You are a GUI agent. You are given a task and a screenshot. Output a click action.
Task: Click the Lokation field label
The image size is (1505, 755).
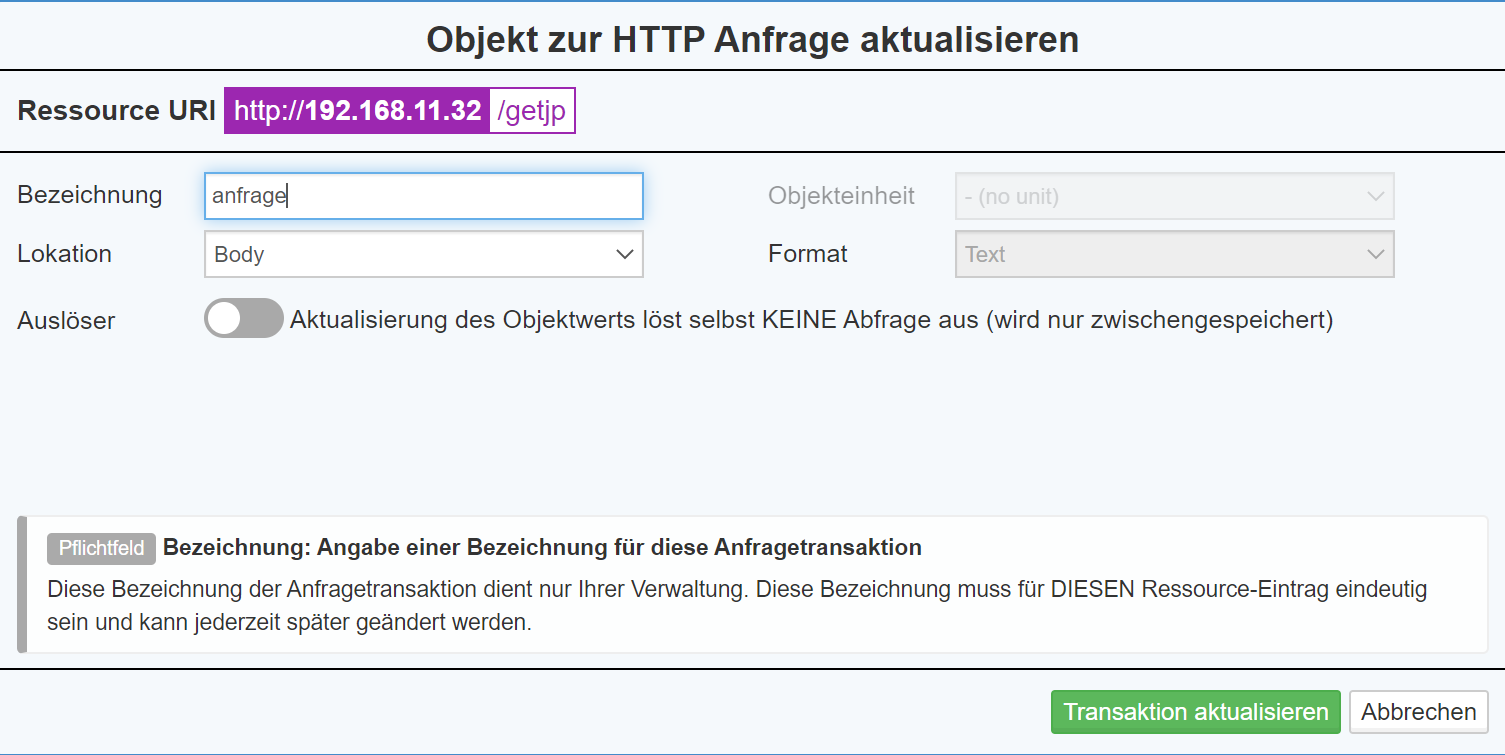click(65, 254)
